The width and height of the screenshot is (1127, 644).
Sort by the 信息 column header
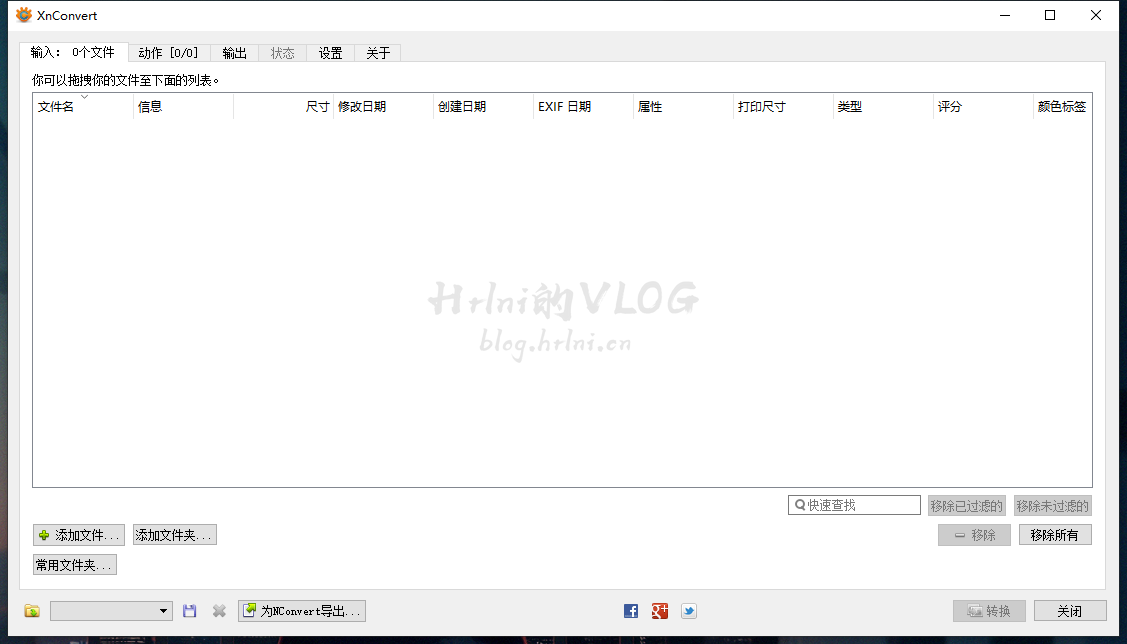[x=183, y=106]
